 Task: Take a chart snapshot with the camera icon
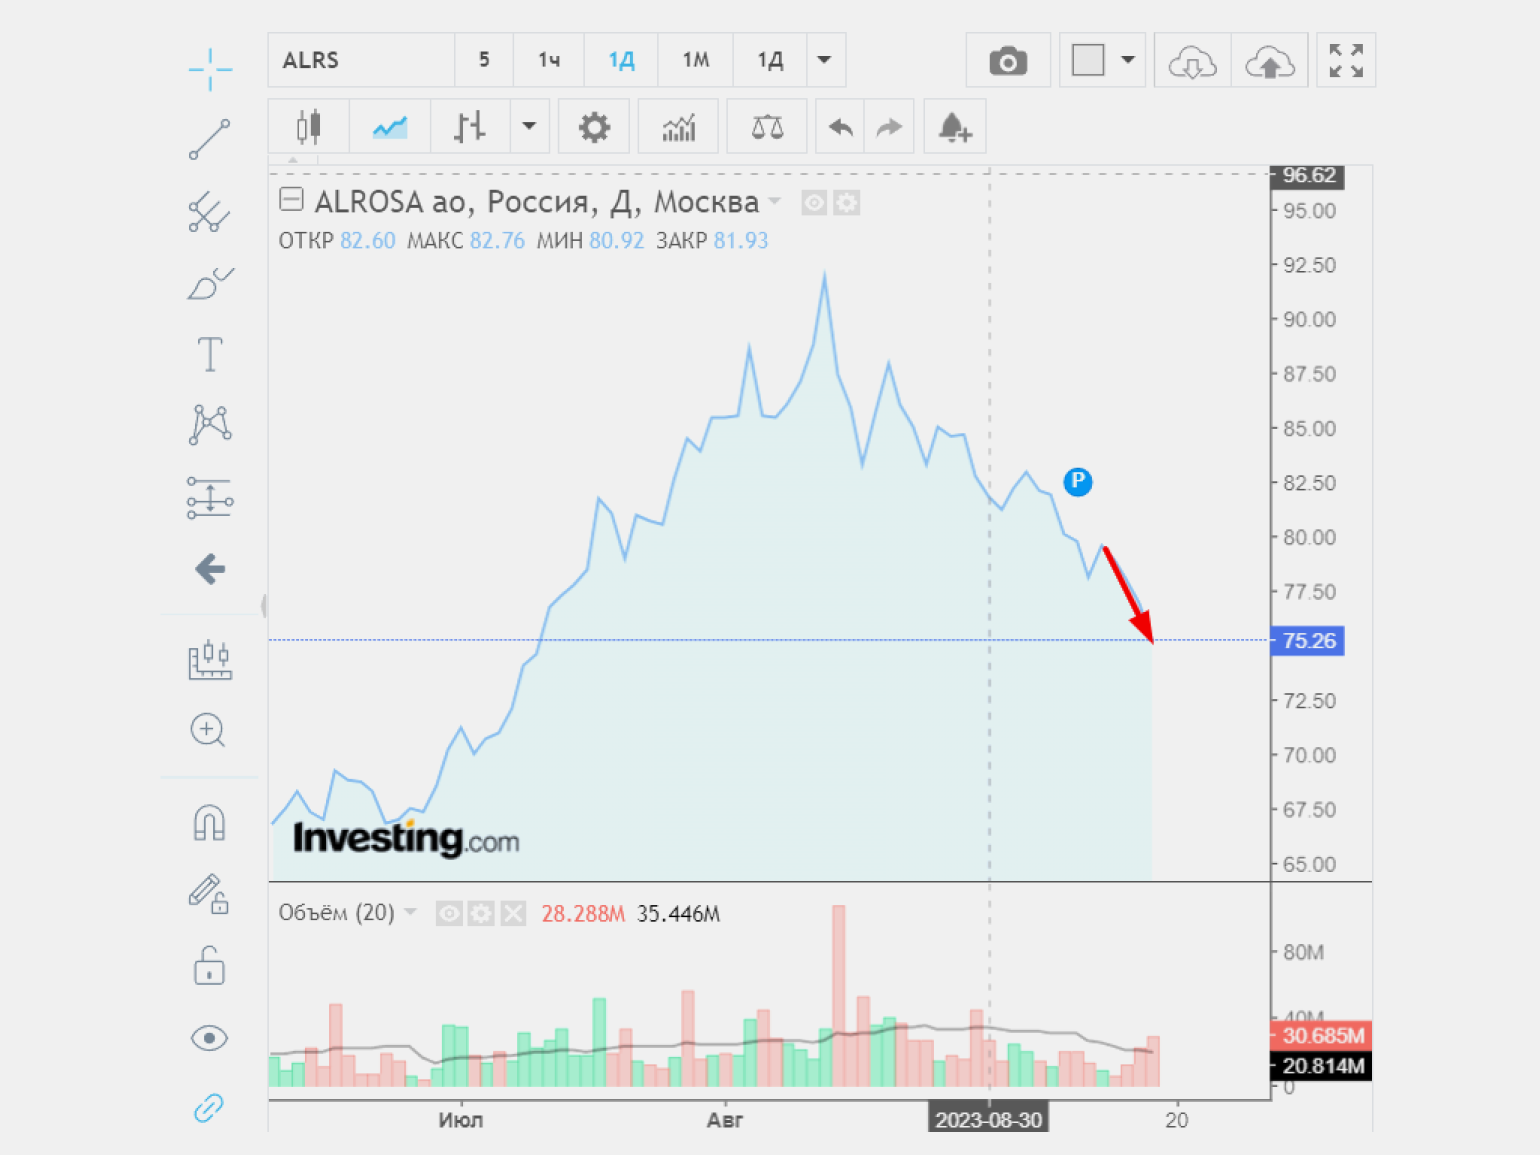1007,61
